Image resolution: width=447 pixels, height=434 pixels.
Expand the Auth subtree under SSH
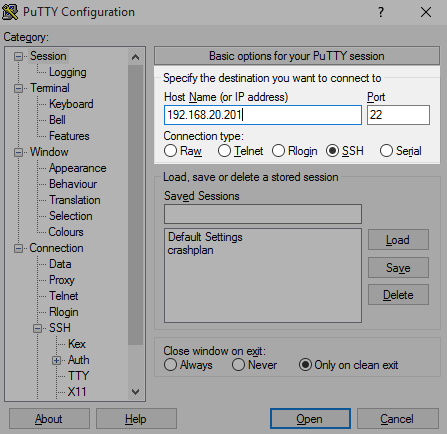tap(56, 360)
